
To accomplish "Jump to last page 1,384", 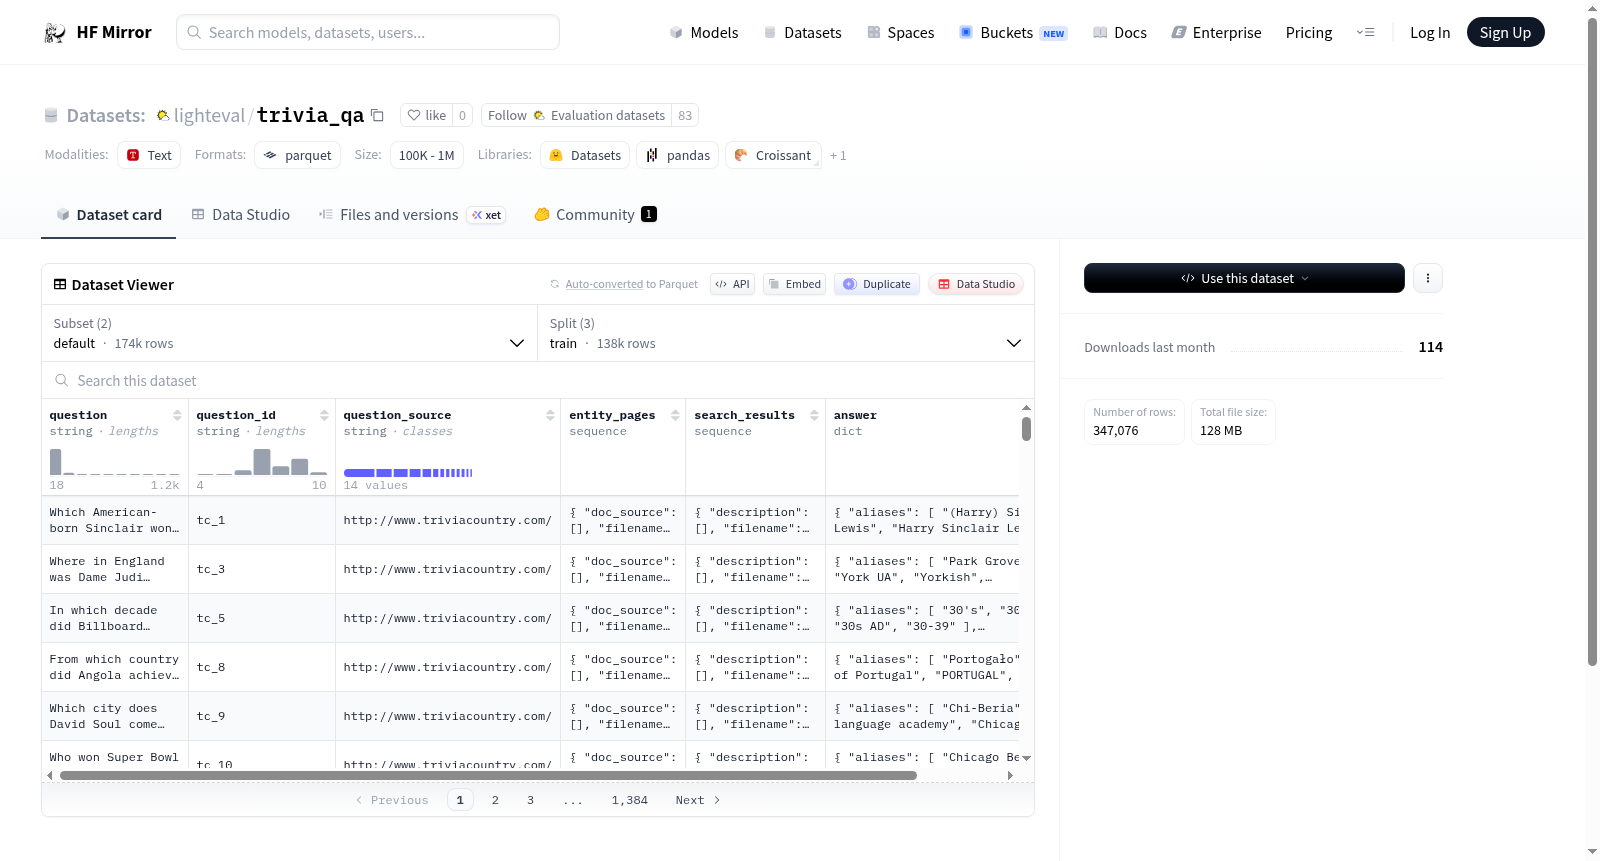I will (630, 800).
